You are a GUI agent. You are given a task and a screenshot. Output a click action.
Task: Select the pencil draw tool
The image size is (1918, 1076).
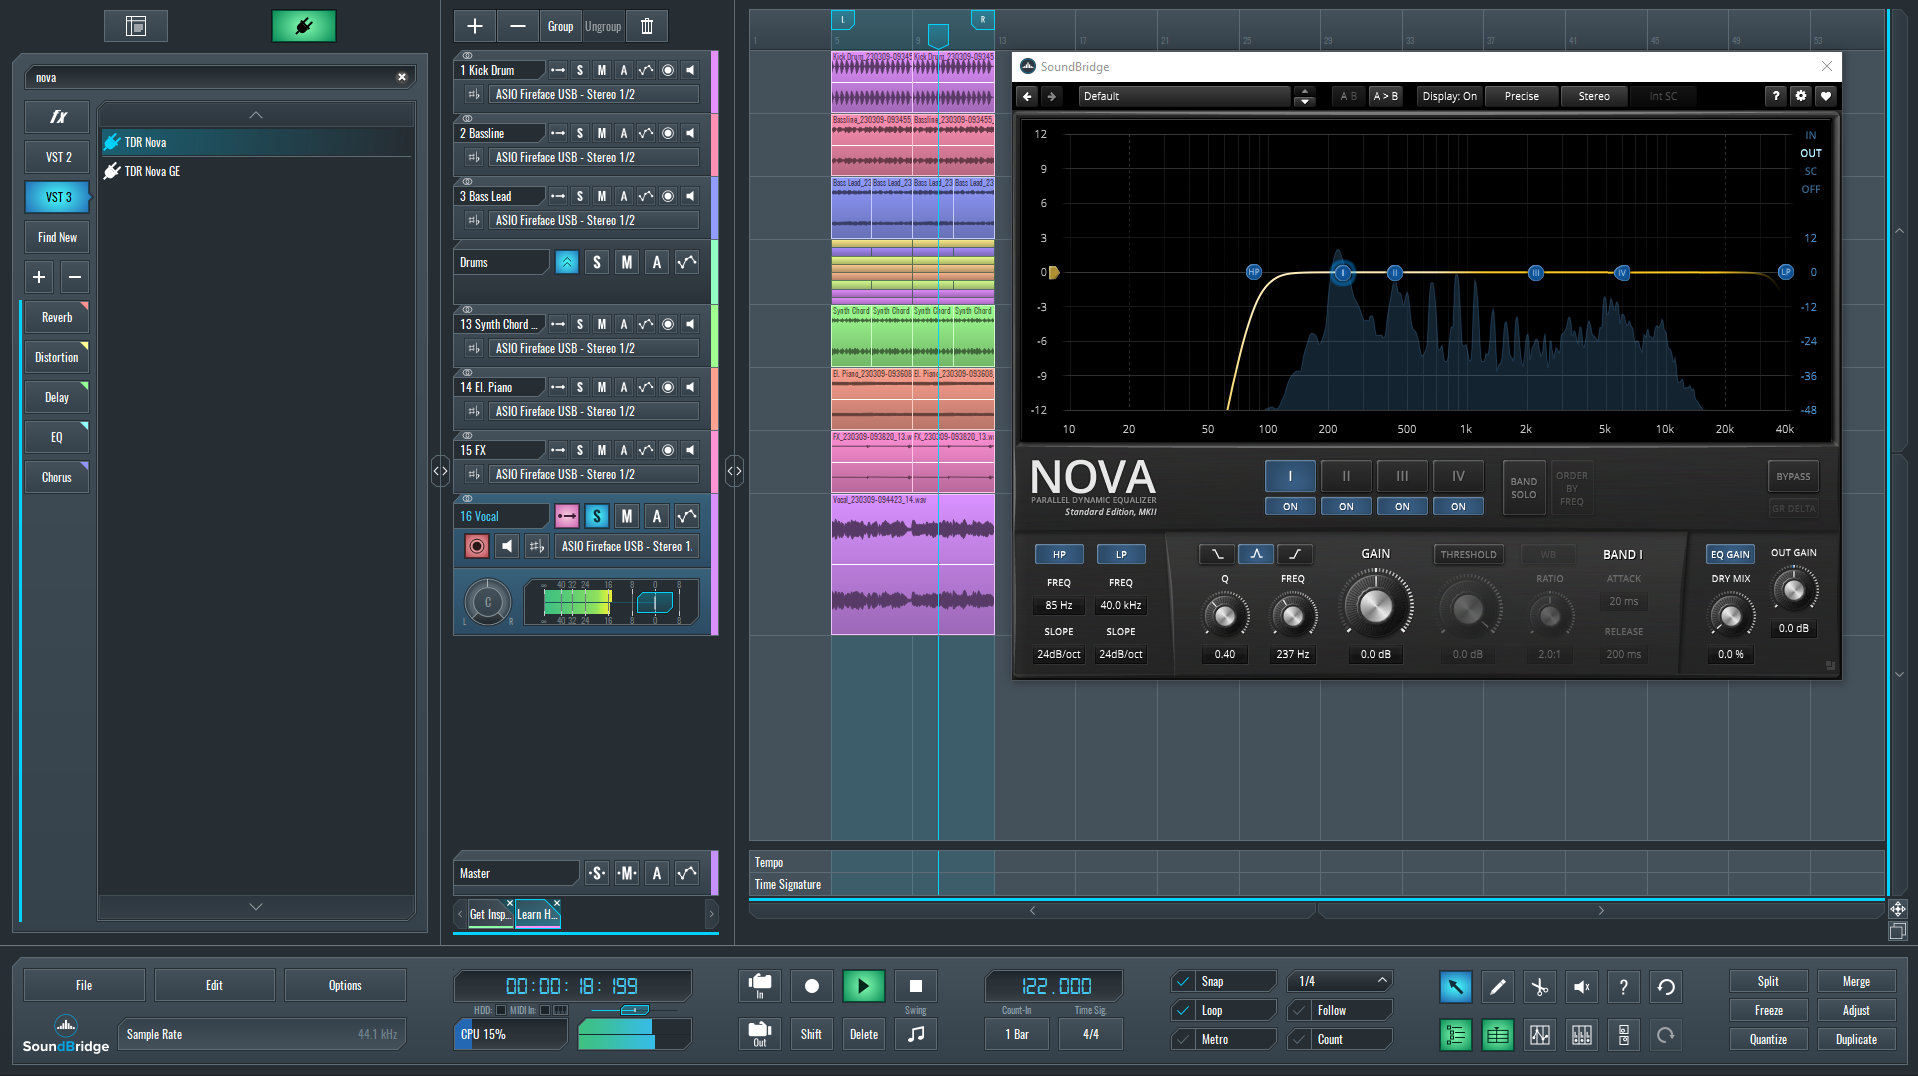1497,987
